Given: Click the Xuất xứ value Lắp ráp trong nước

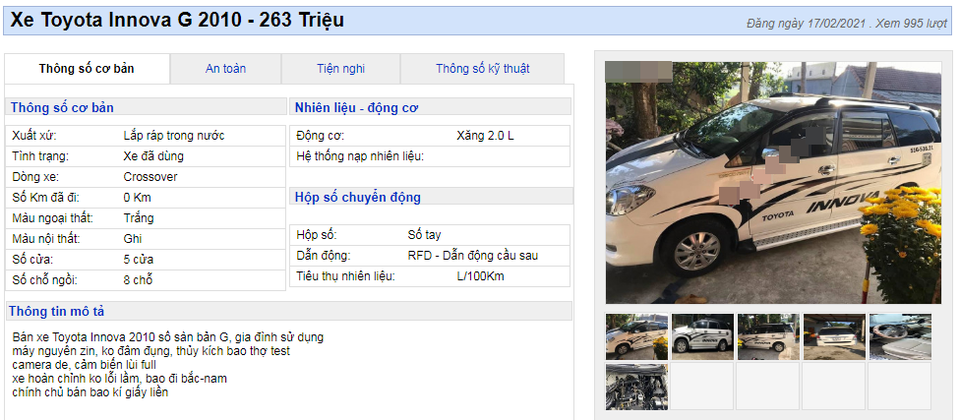Looking at the screenshot, I should tap(174, 135).
